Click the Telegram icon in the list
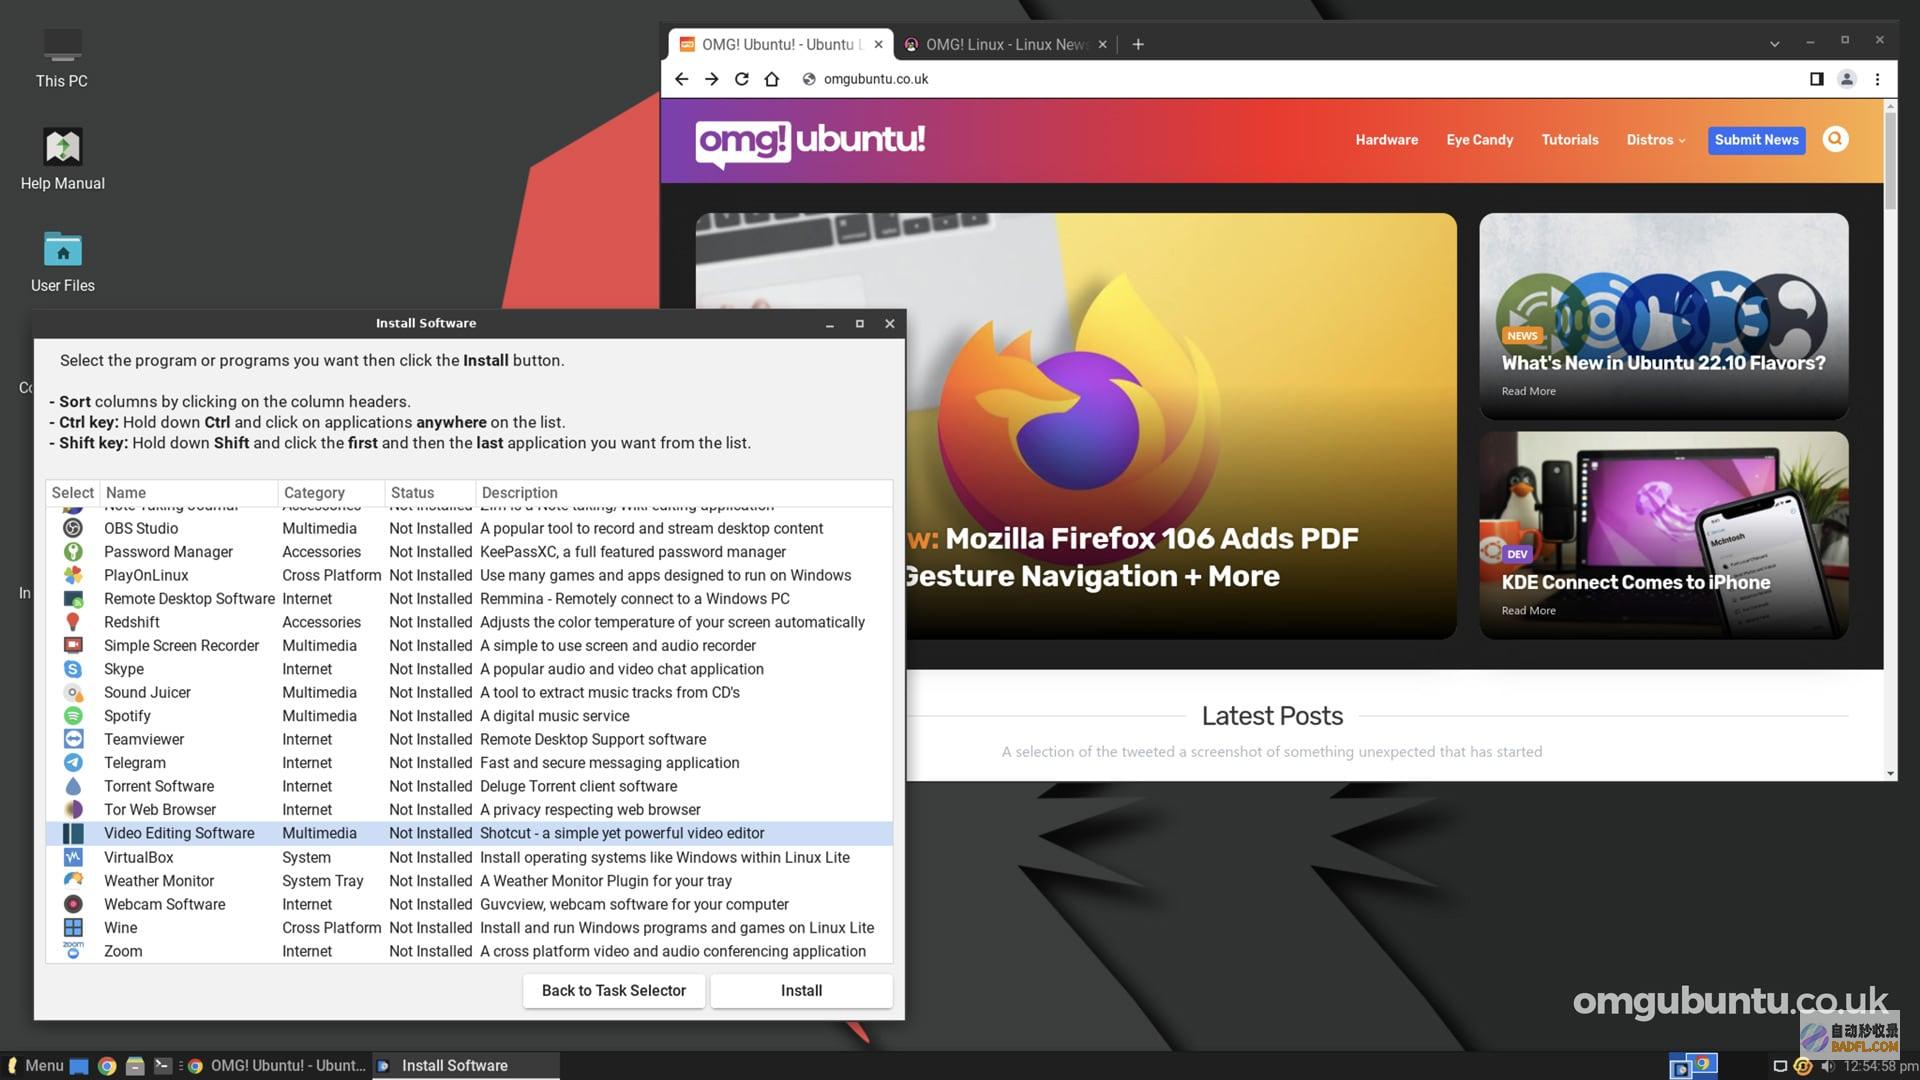1920x1080 pixels. tap(73, 762)
